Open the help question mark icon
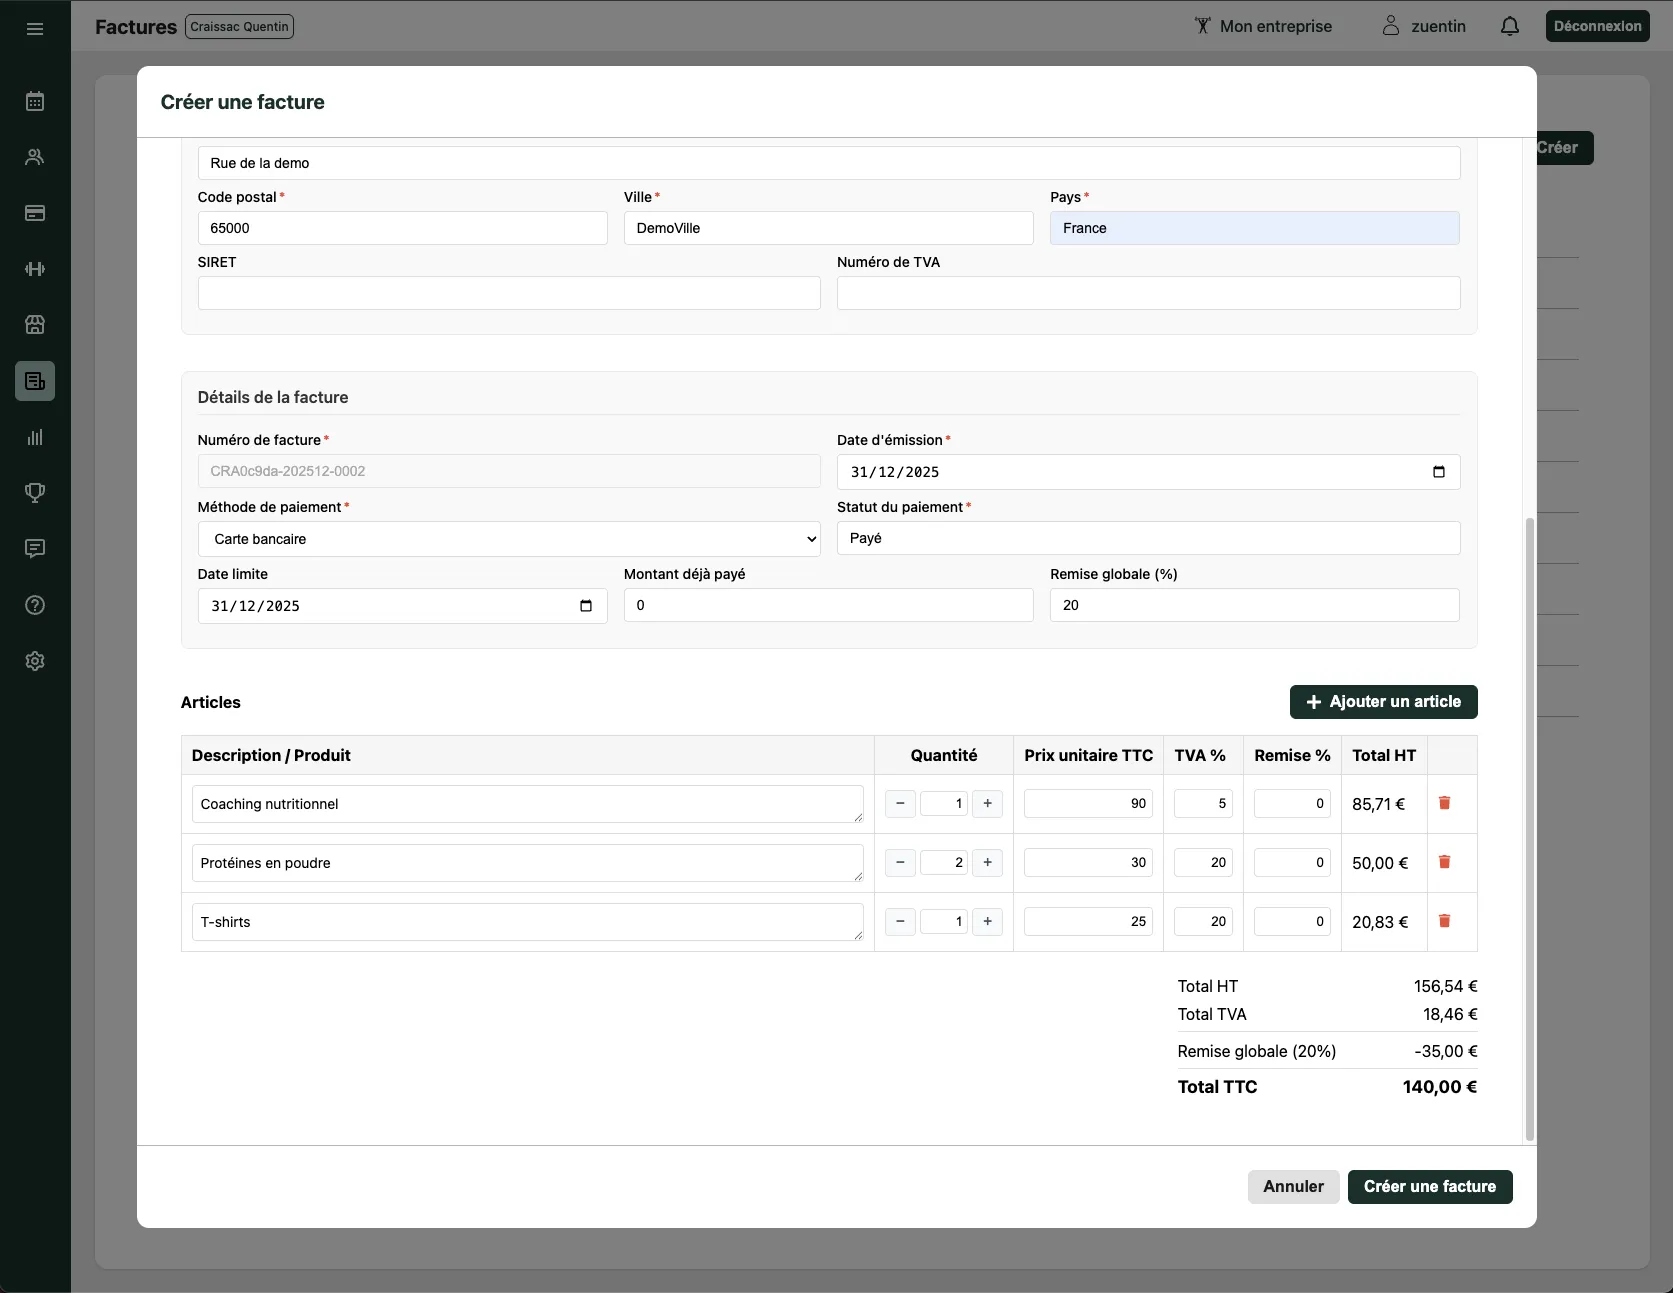Screen dimensions: 1673x1293 click(x=35, y=605)
